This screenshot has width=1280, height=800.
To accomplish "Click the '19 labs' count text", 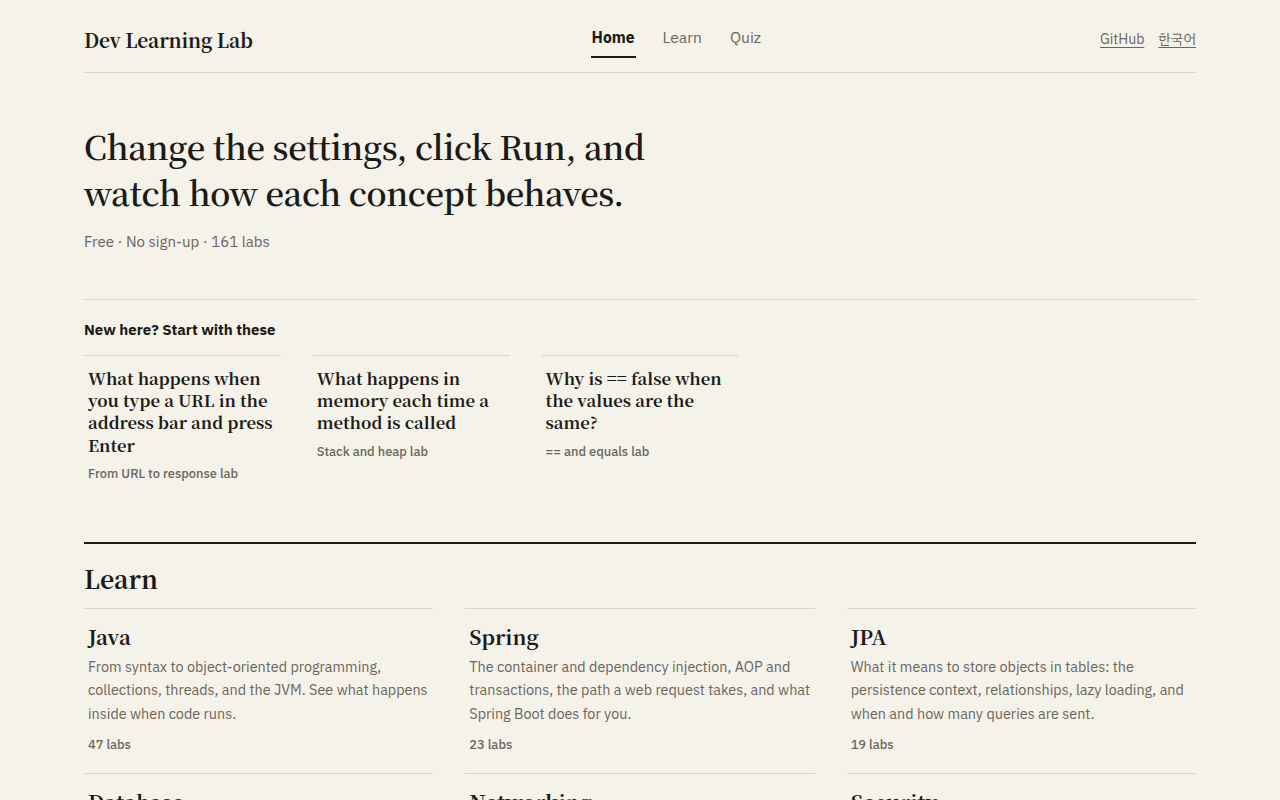I will [x=872, y=745].
